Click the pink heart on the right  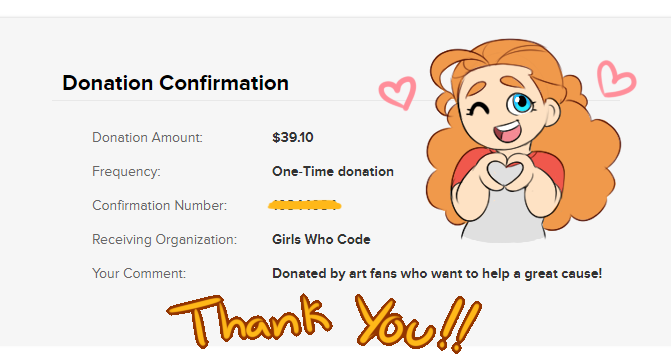tap(616, 78)
